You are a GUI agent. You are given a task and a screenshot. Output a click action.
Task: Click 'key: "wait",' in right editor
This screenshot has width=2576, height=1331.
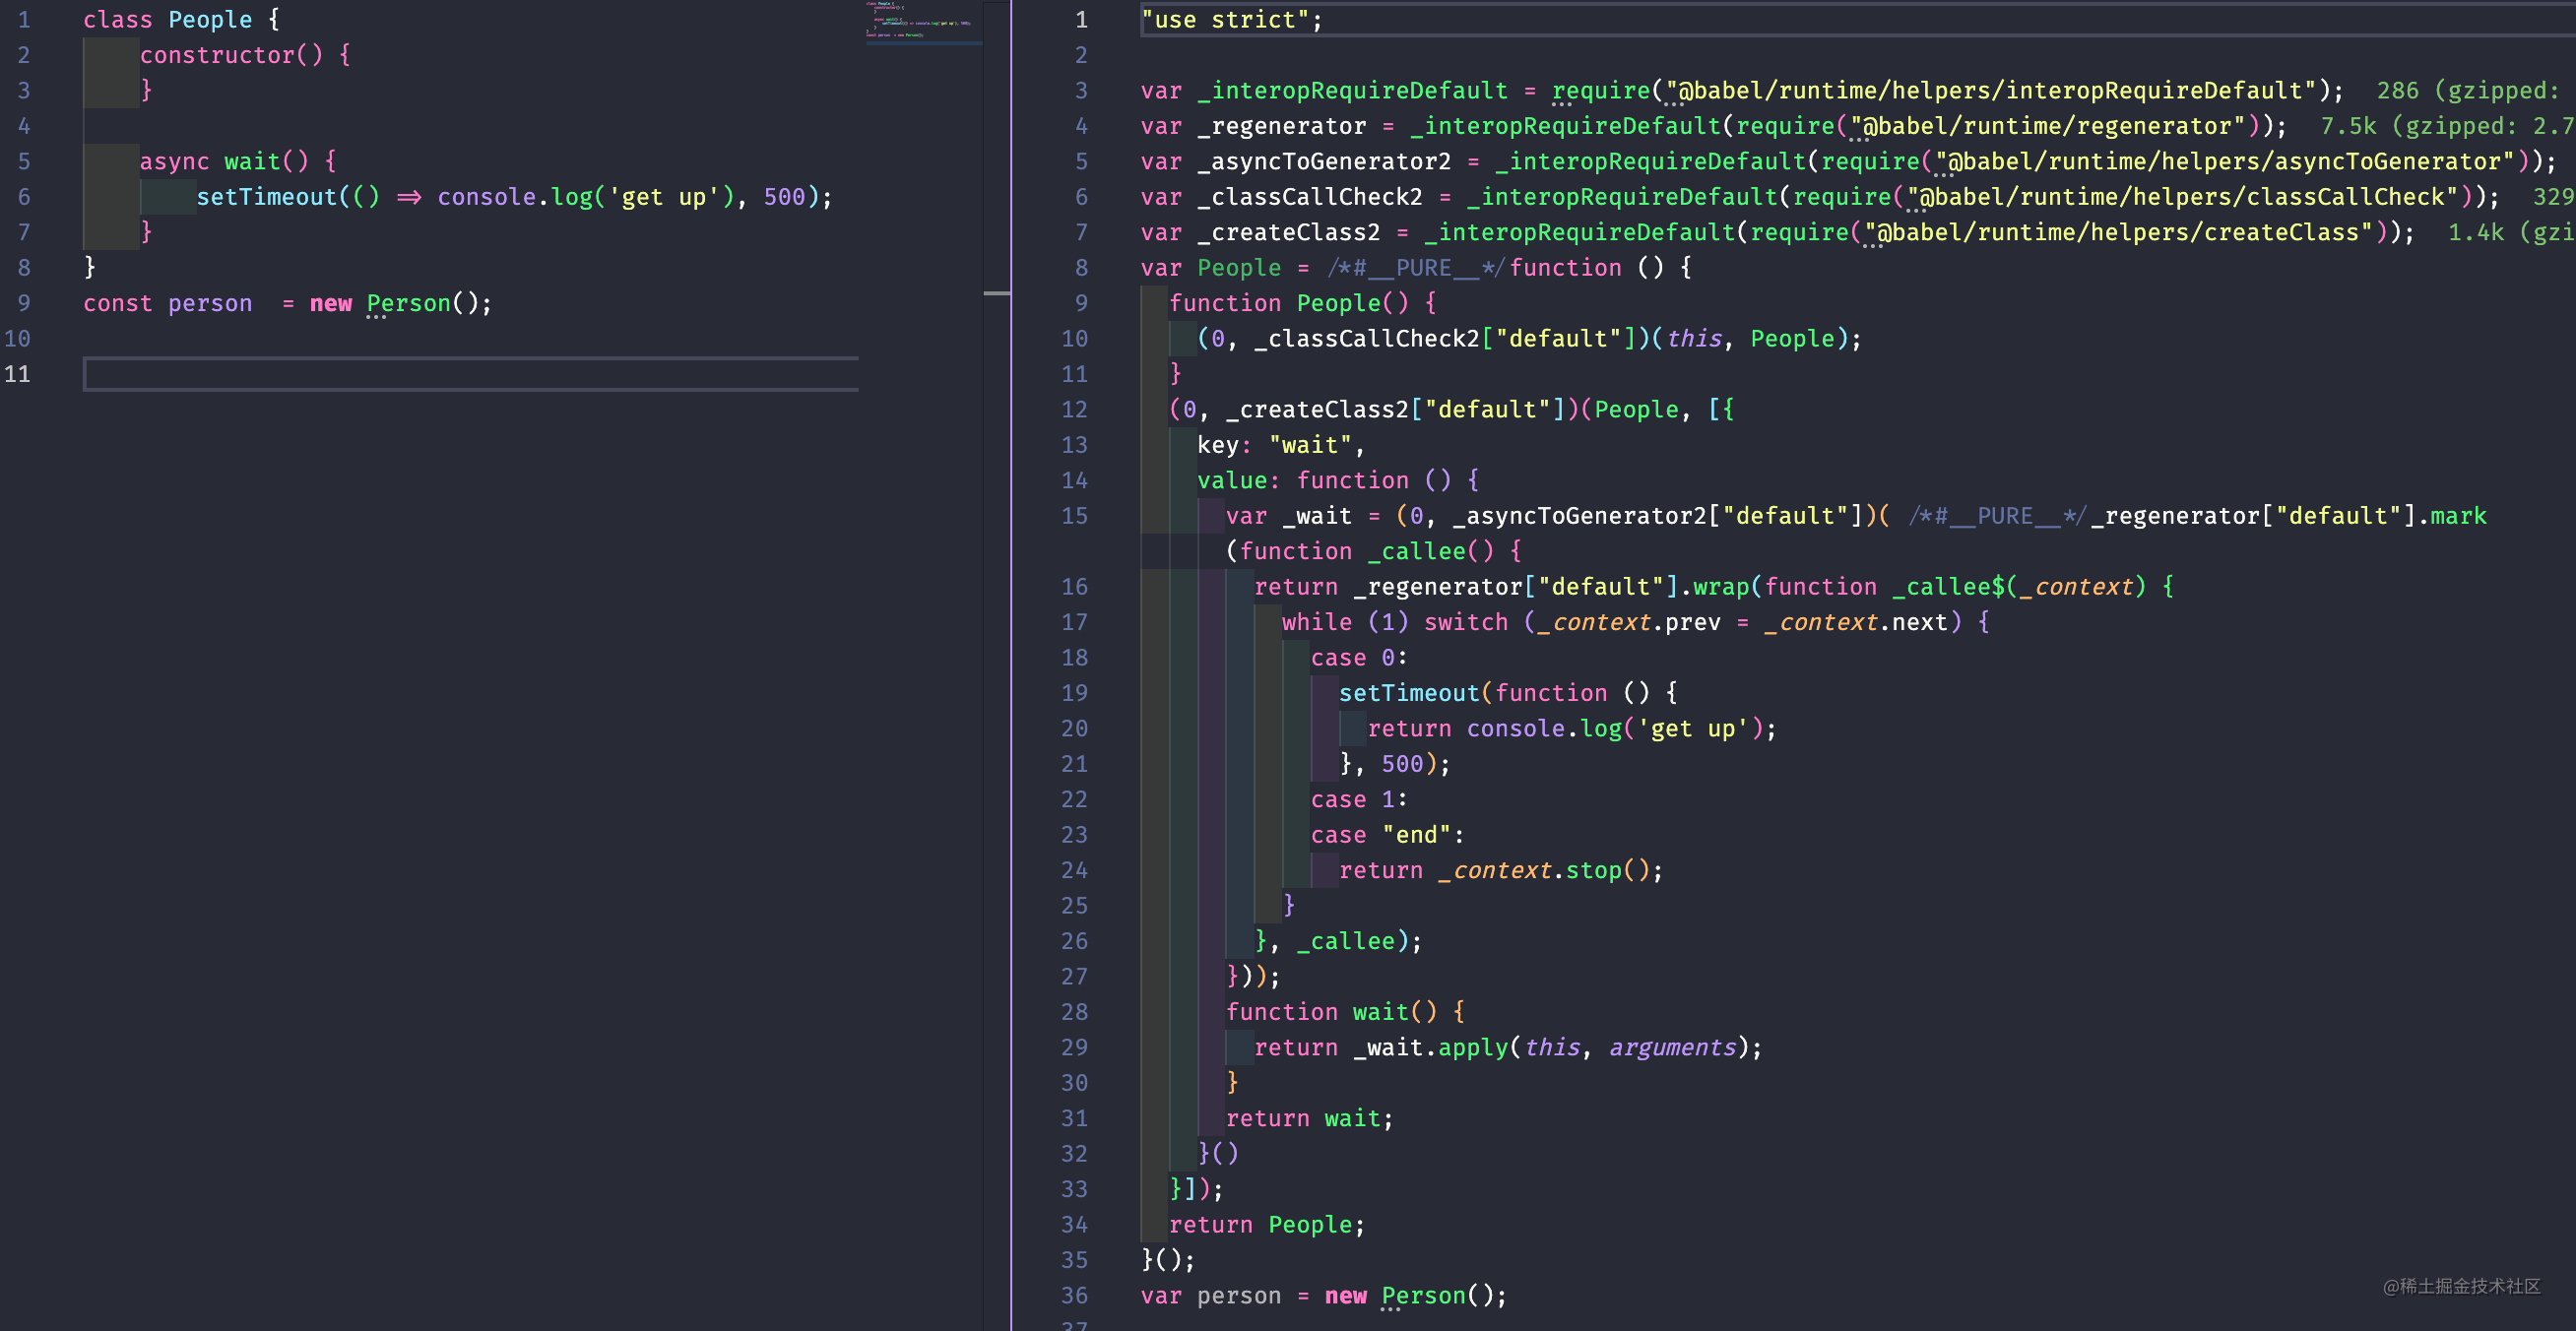[x=1281, y=445]
